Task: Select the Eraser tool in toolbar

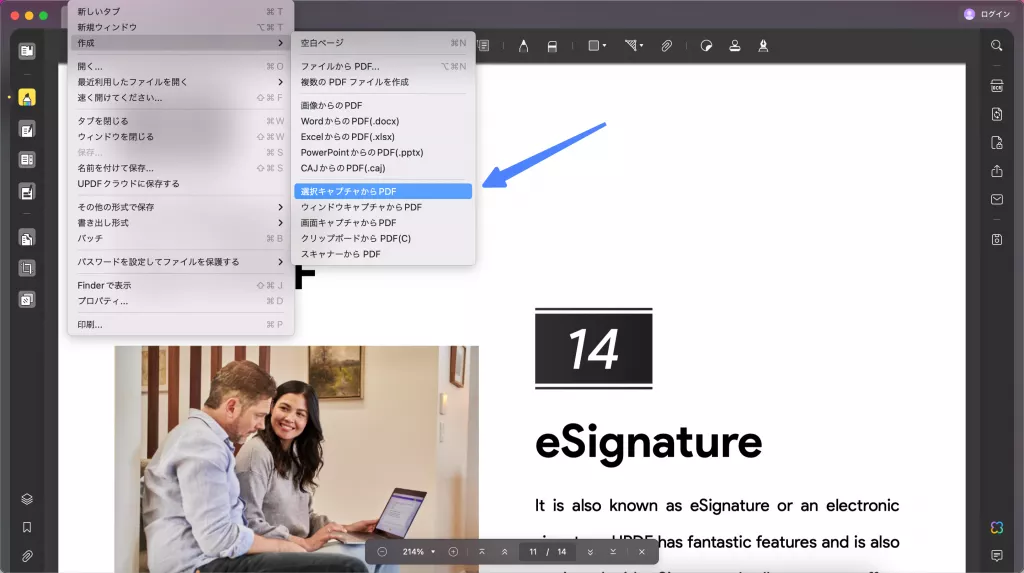Action: click(552, 46)
